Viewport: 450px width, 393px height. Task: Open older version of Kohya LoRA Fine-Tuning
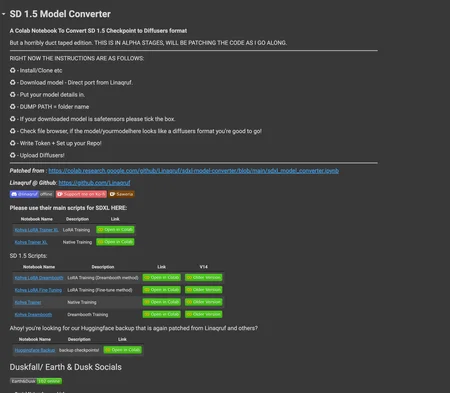[x=204, y=290]
